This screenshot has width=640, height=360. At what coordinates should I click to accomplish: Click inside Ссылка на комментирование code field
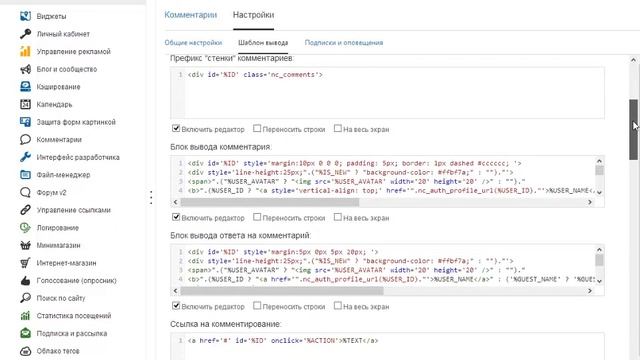pos(387,347)
